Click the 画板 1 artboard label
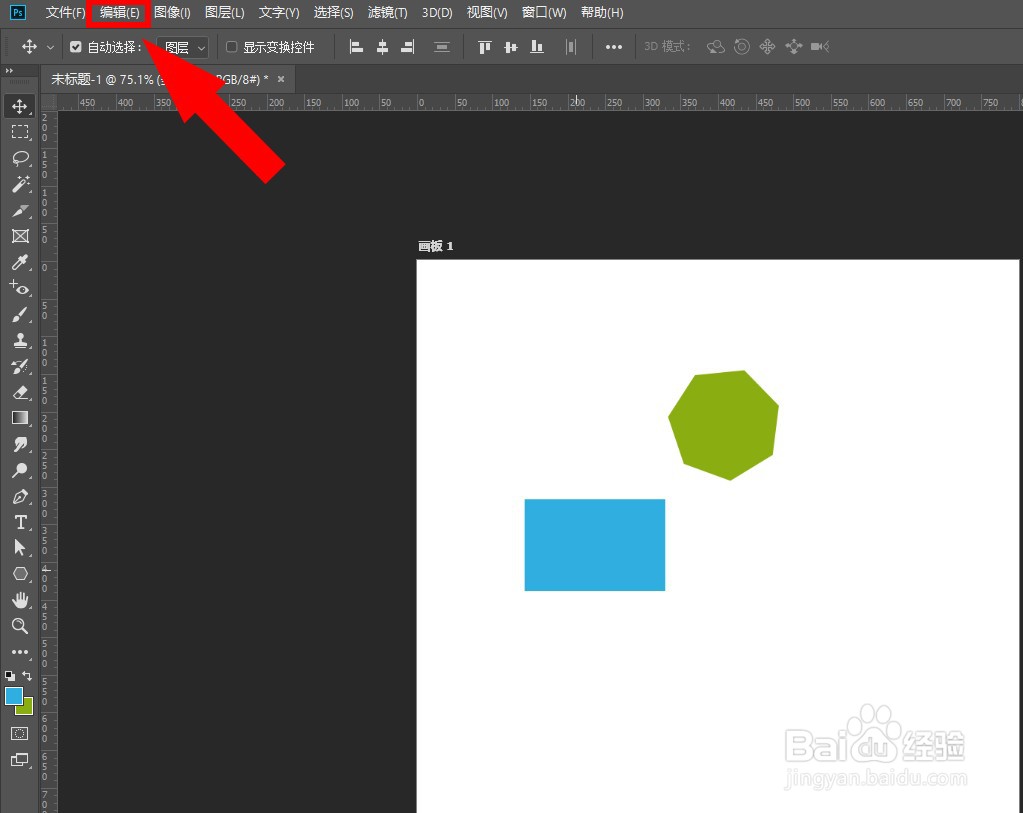The height and width of the screenshot is (813, 1023). pyautogui.click(x=435, y=246)
